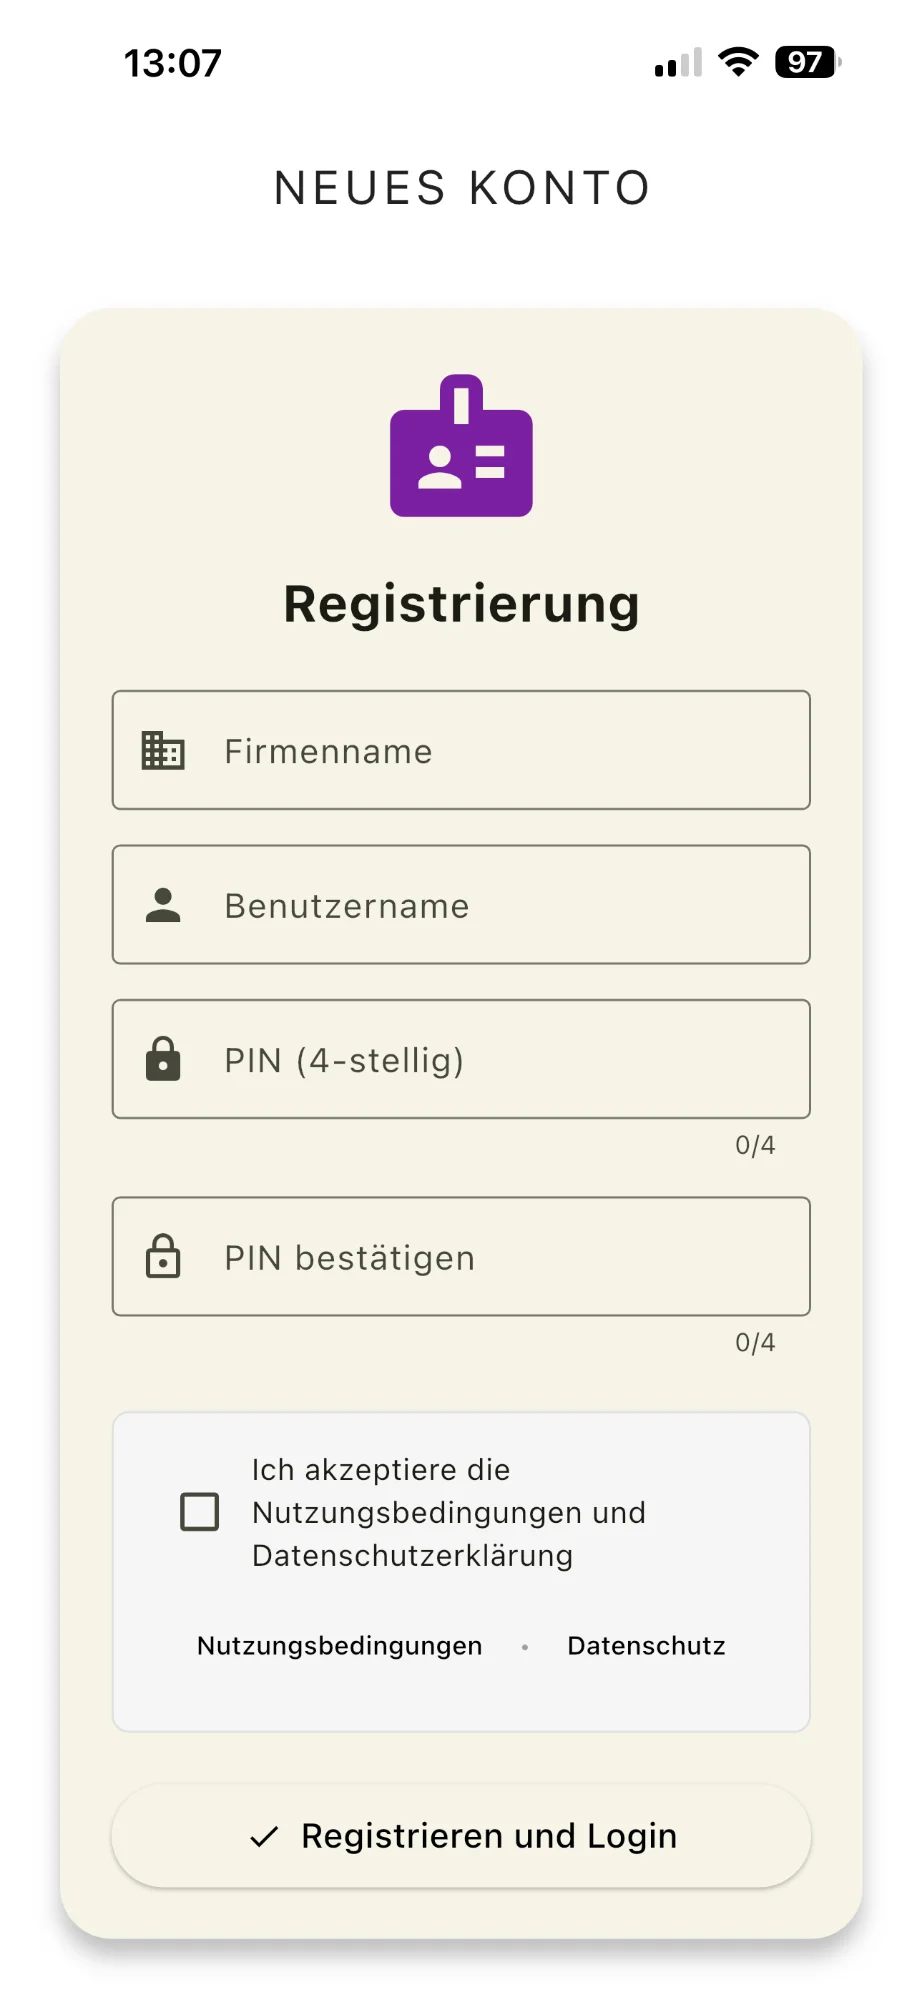Screen dimensions: 922x2000
Task: Open the Nutzungsbedingungen link
Action: coord(338,1645)
